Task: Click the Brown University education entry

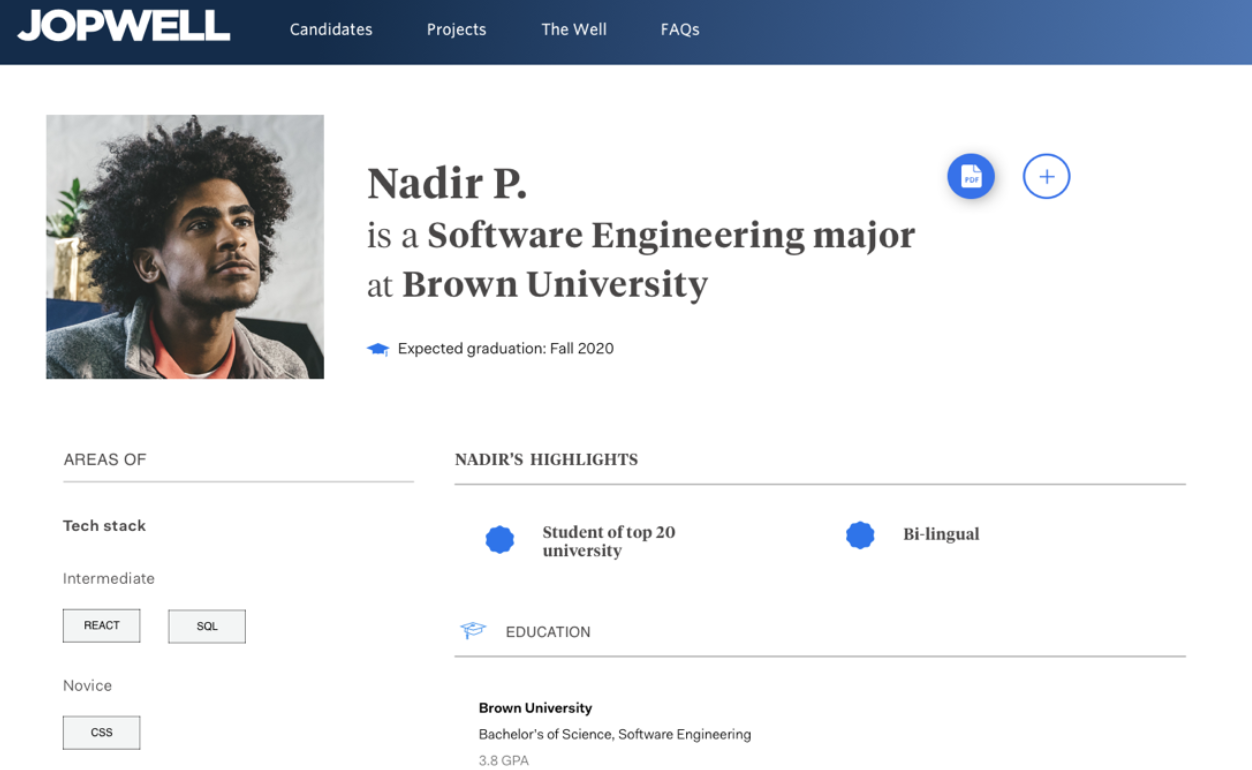Action: [535, 708]
